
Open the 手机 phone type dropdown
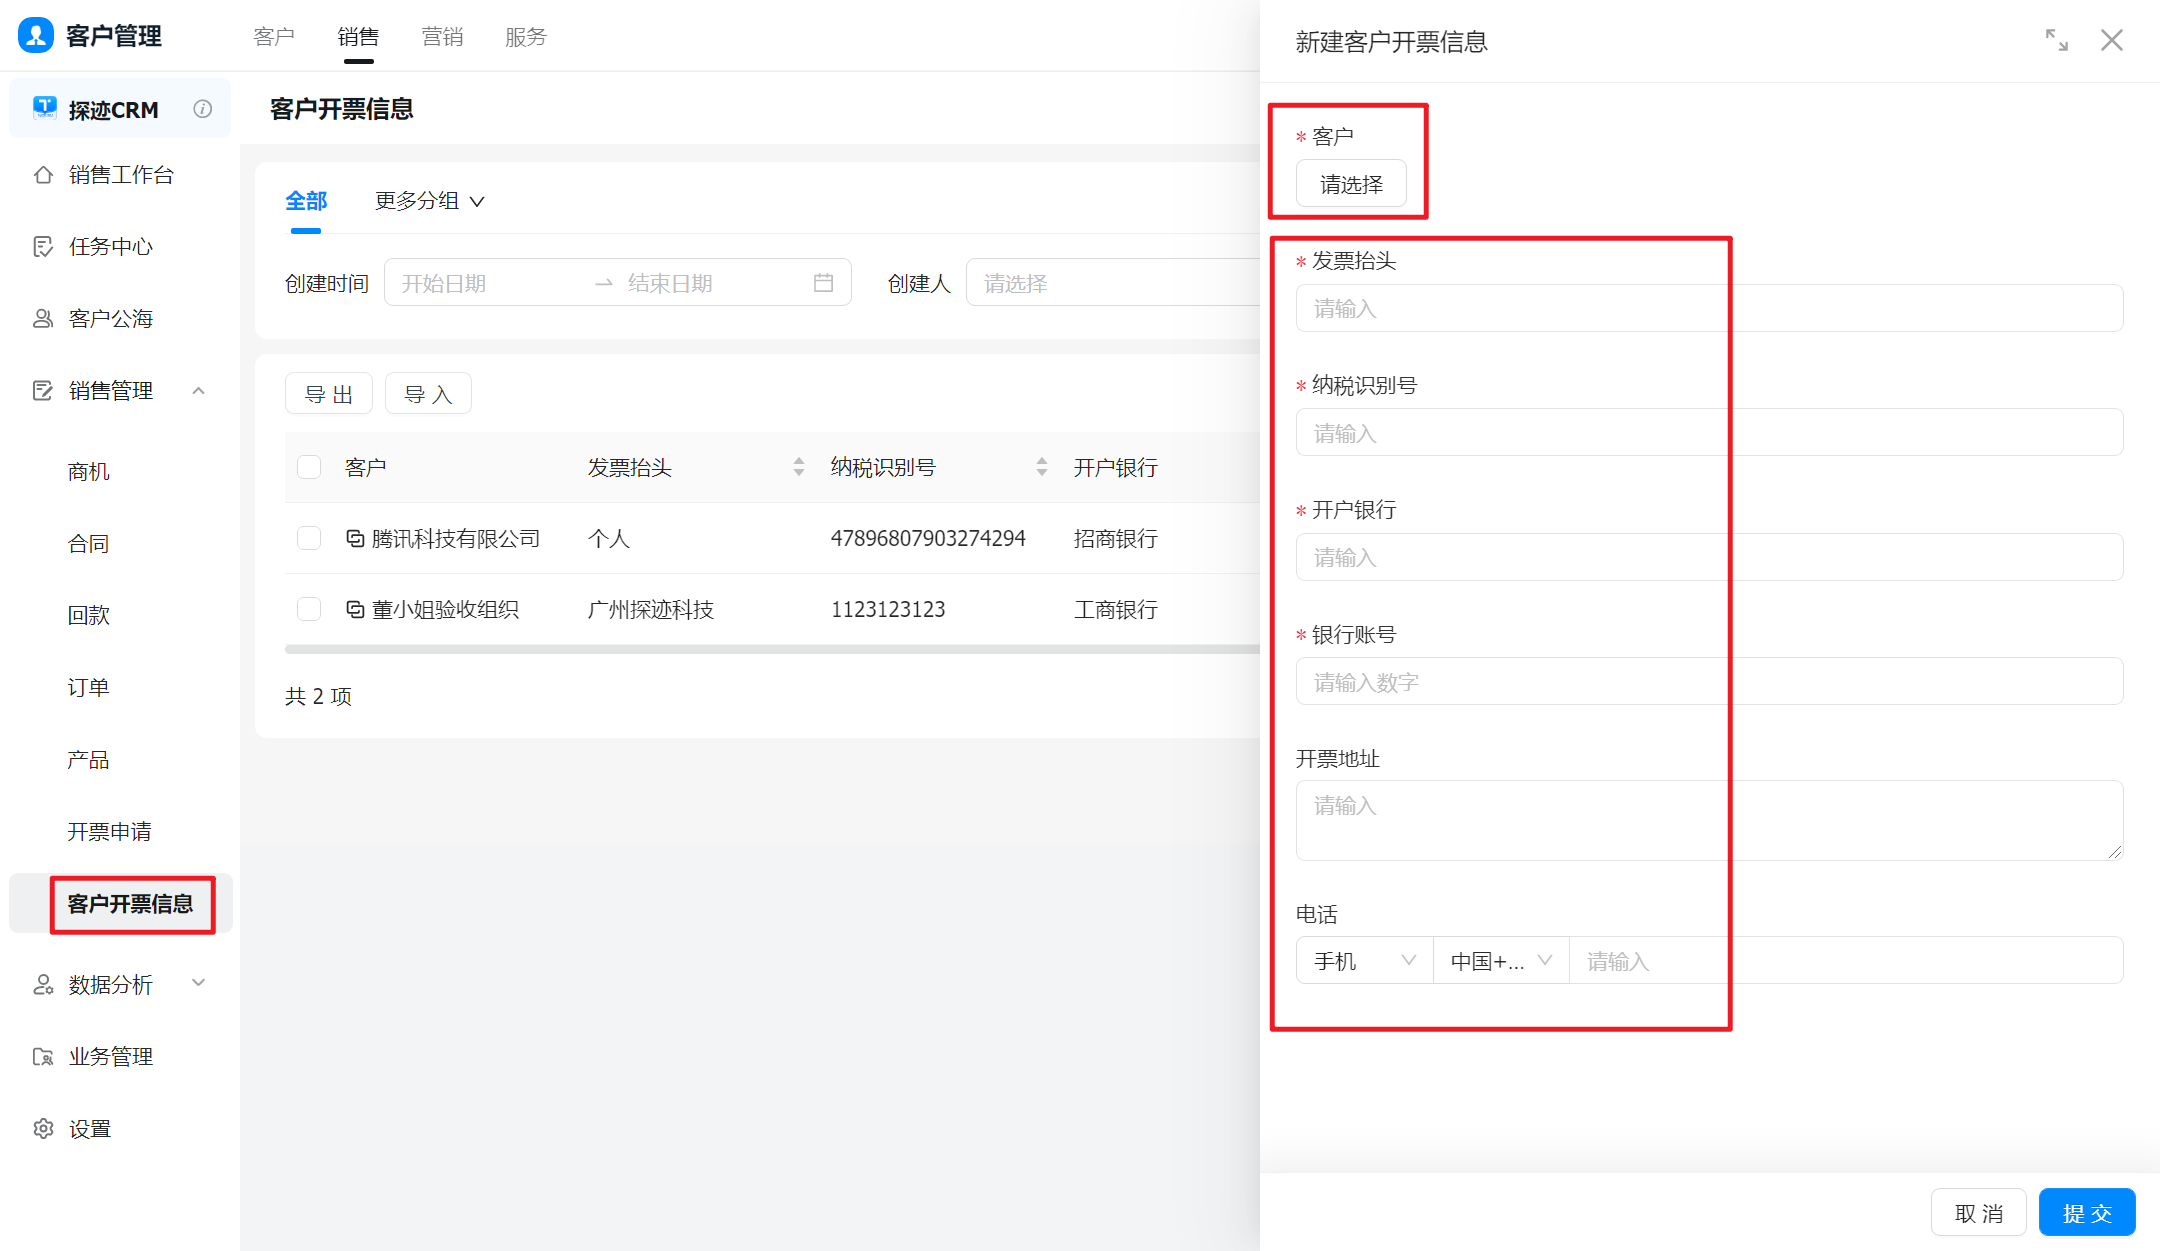(x=1364, y=961)
